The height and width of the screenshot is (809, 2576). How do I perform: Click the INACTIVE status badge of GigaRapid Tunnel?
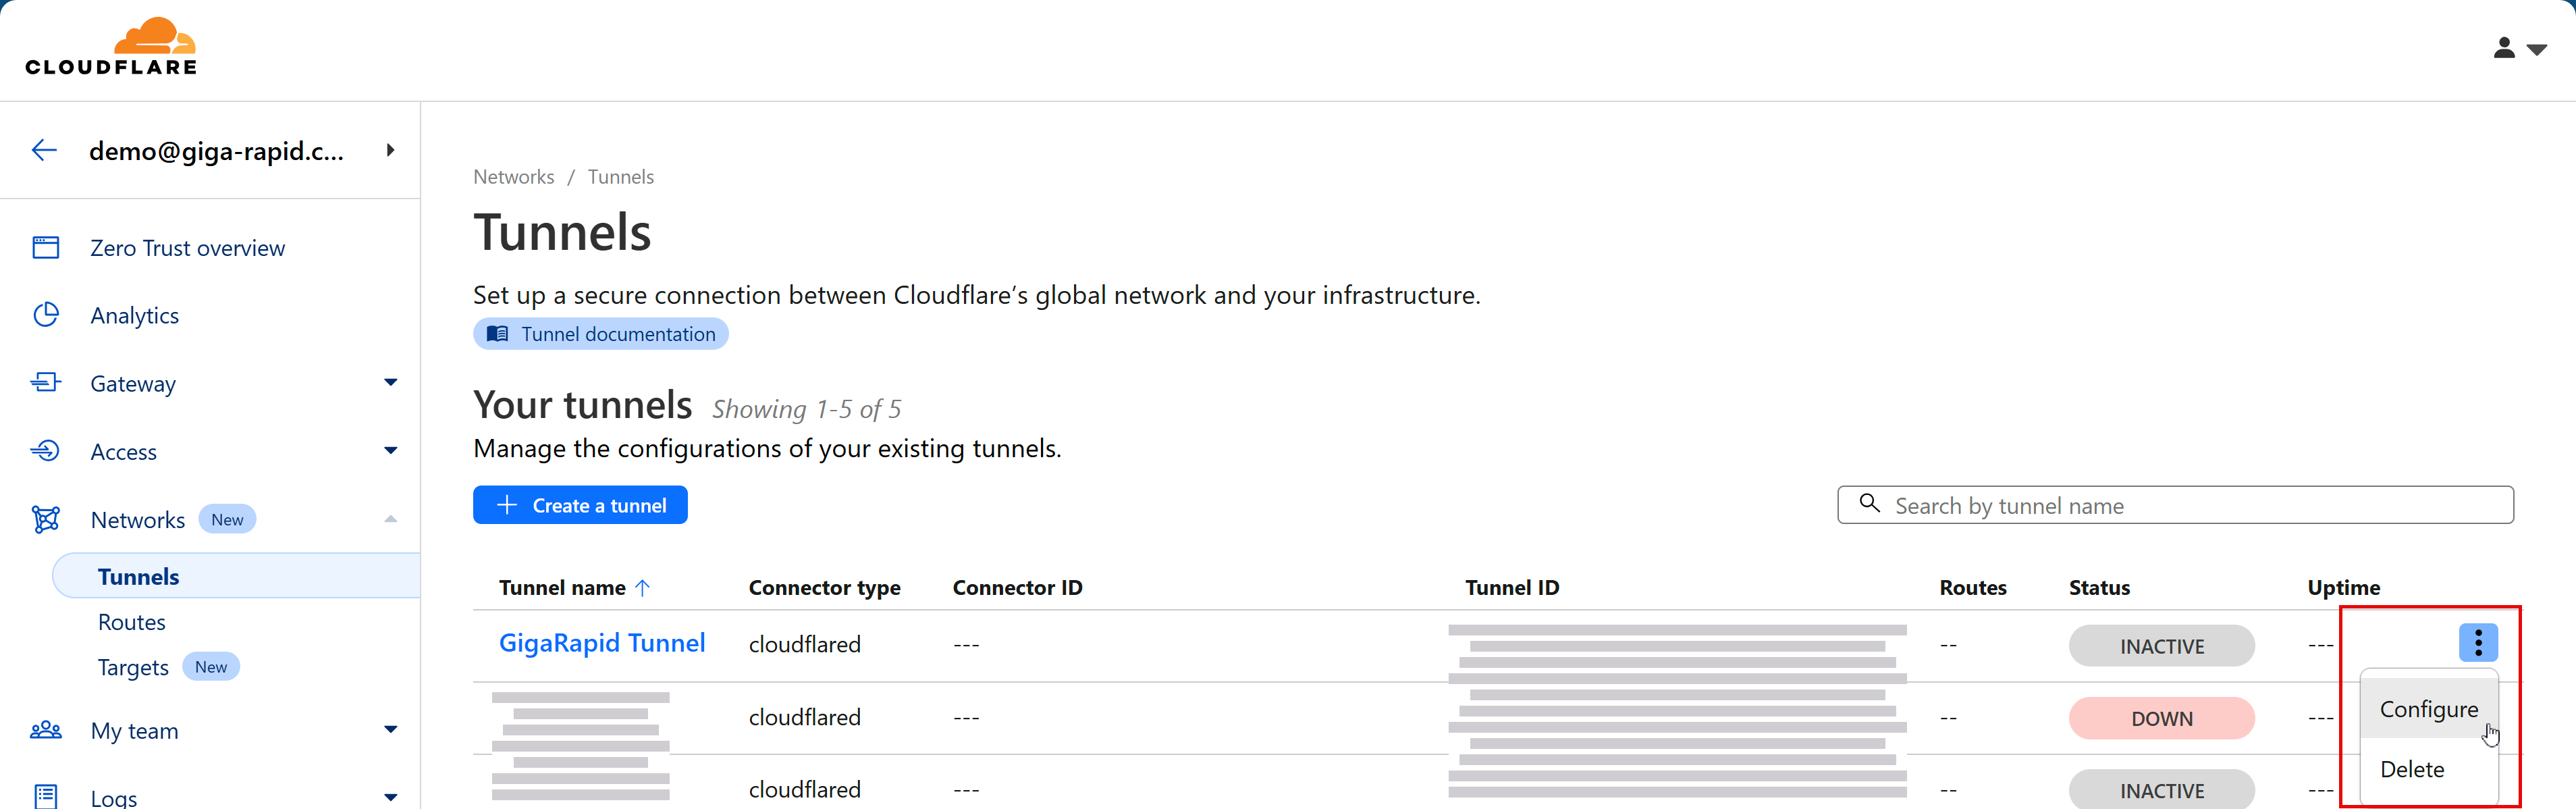[x=2161, y=646]
